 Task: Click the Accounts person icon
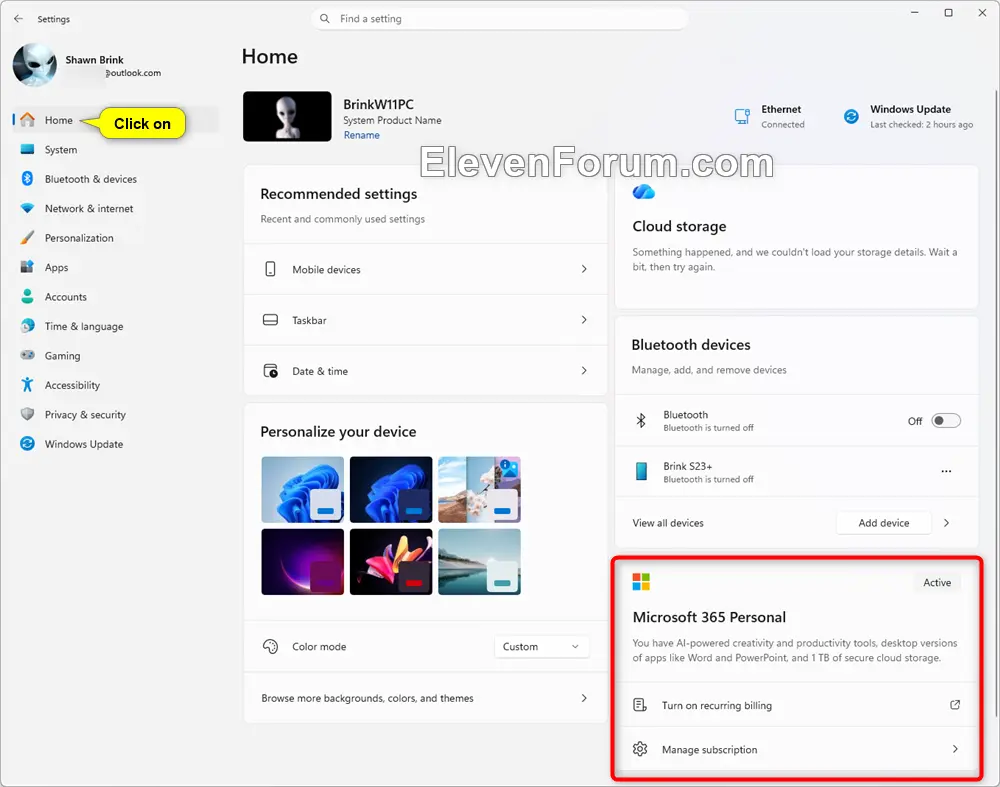coord(27,297)
